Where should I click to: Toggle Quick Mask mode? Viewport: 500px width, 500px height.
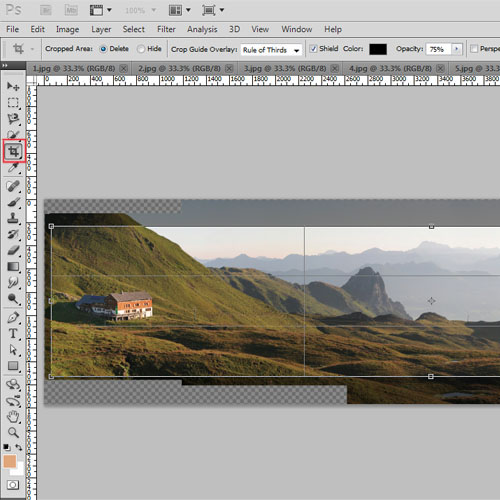click(13, 485)
